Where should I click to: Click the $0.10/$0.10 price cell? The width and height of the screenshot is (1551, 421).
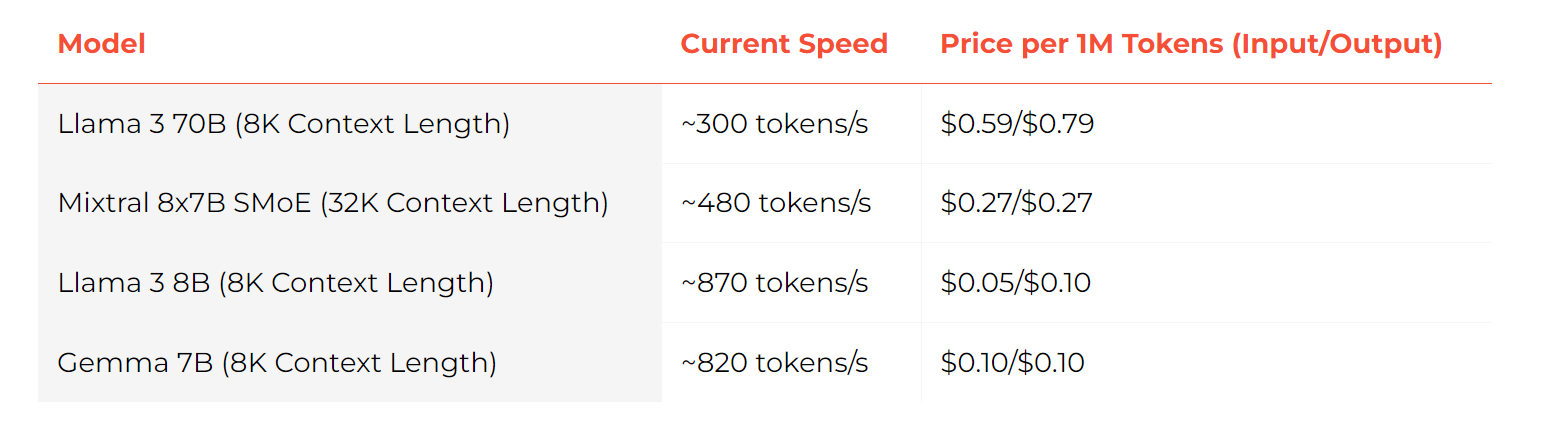coord(1012,362)
